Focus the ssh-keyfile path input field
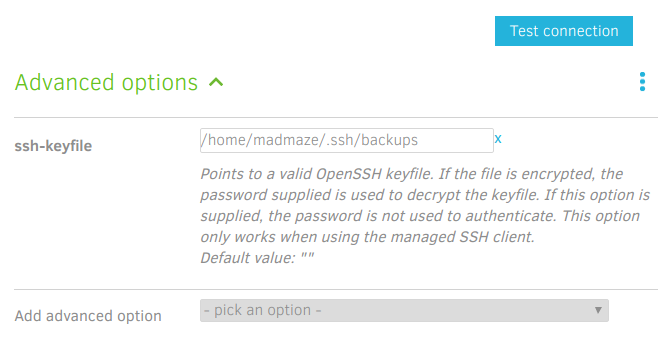 [x=346, y=140]
